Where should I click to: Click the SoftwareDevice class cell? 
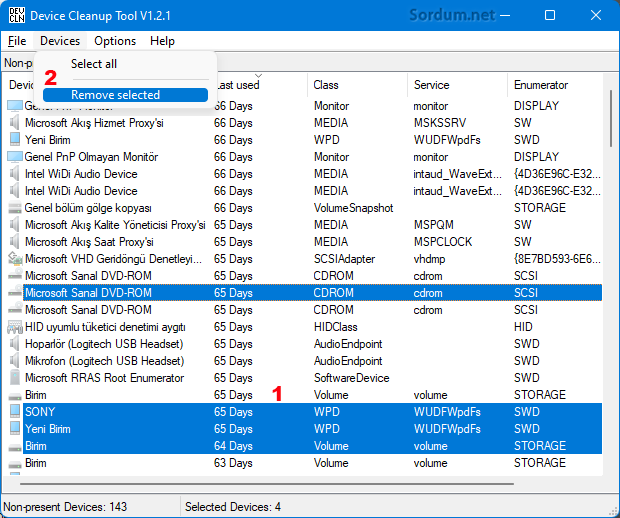(x=352, y=378)
